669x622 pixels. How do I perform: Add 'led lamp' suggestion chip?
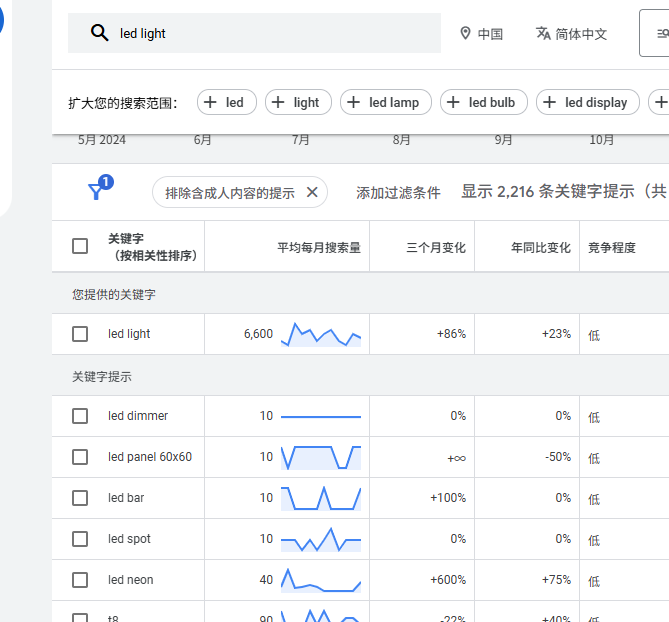[x=386, y=102]
